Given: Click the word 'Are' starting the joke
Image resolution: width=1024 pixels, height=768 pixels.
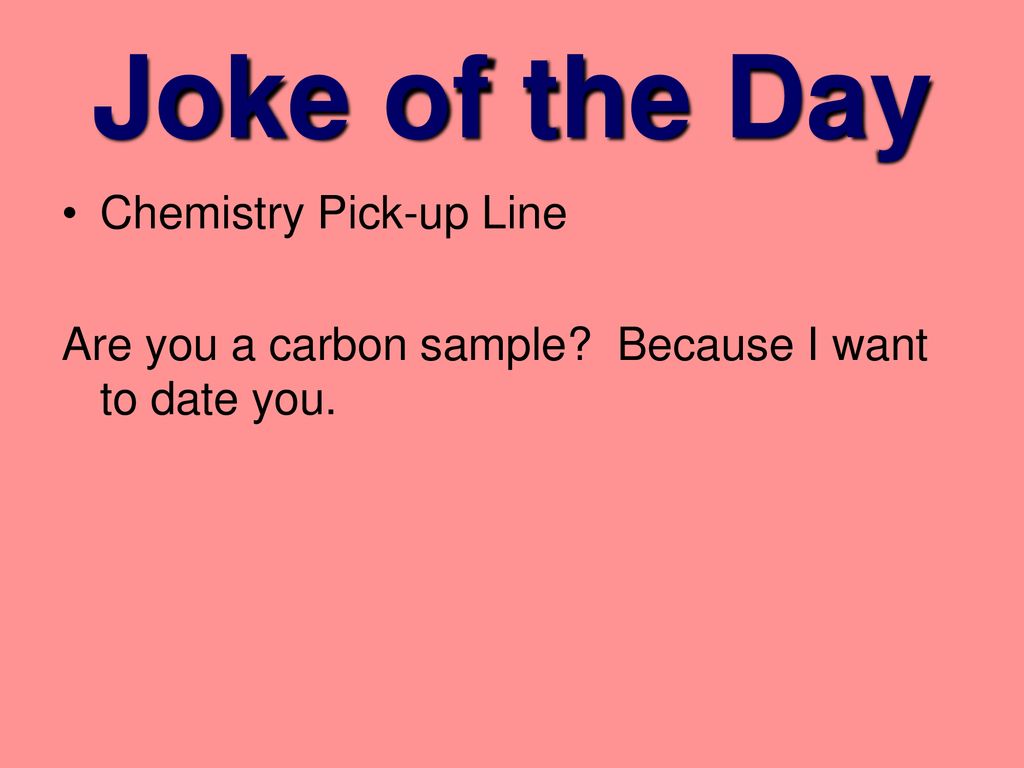Looking at the screenshot, I should pos(97,344).
